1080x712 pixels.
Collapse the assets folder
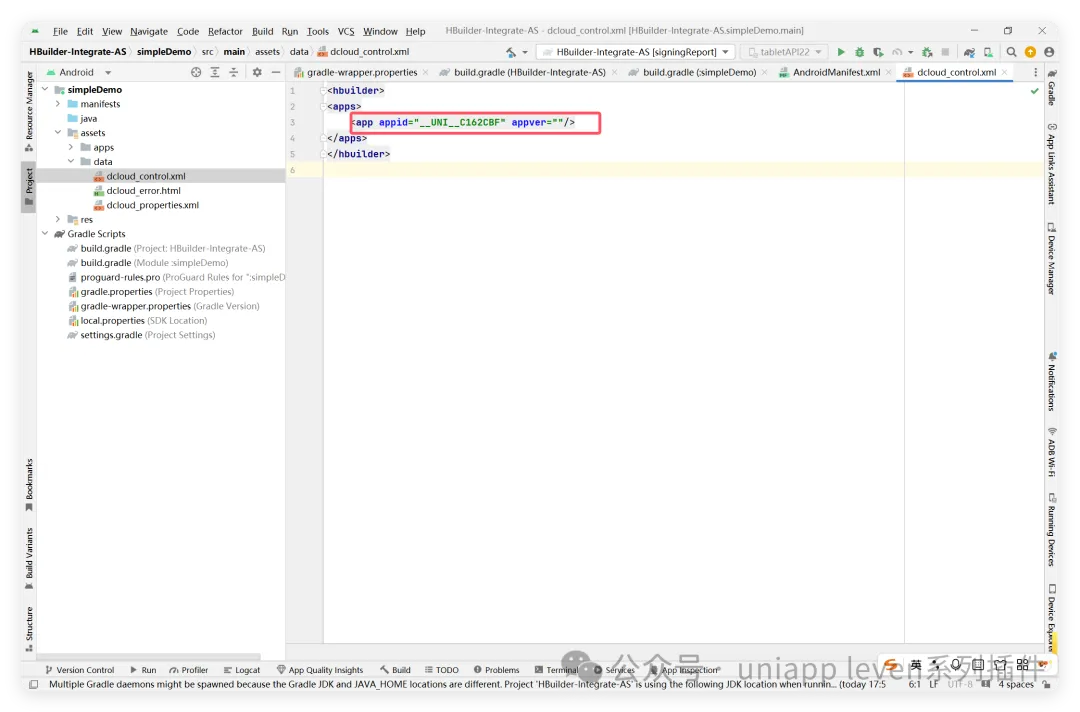coord(58,133)
